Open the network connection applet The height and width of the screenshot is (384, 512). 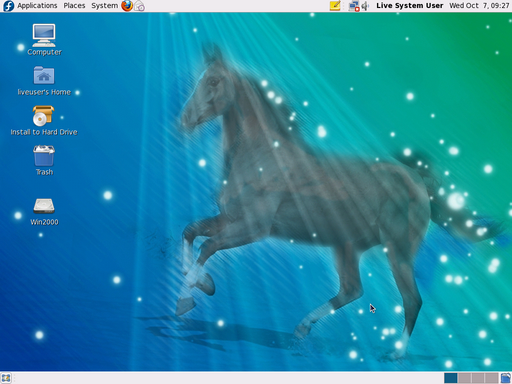coord(354,6)
